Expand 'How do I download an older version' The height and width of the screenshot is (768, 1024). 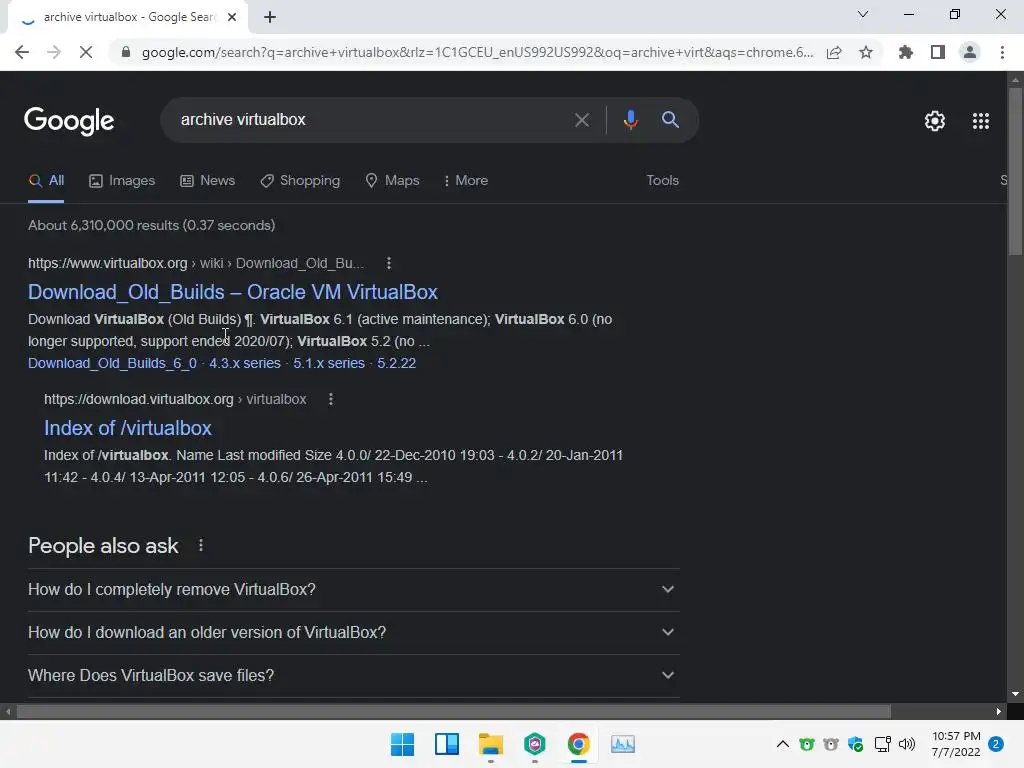click(353, 633)
